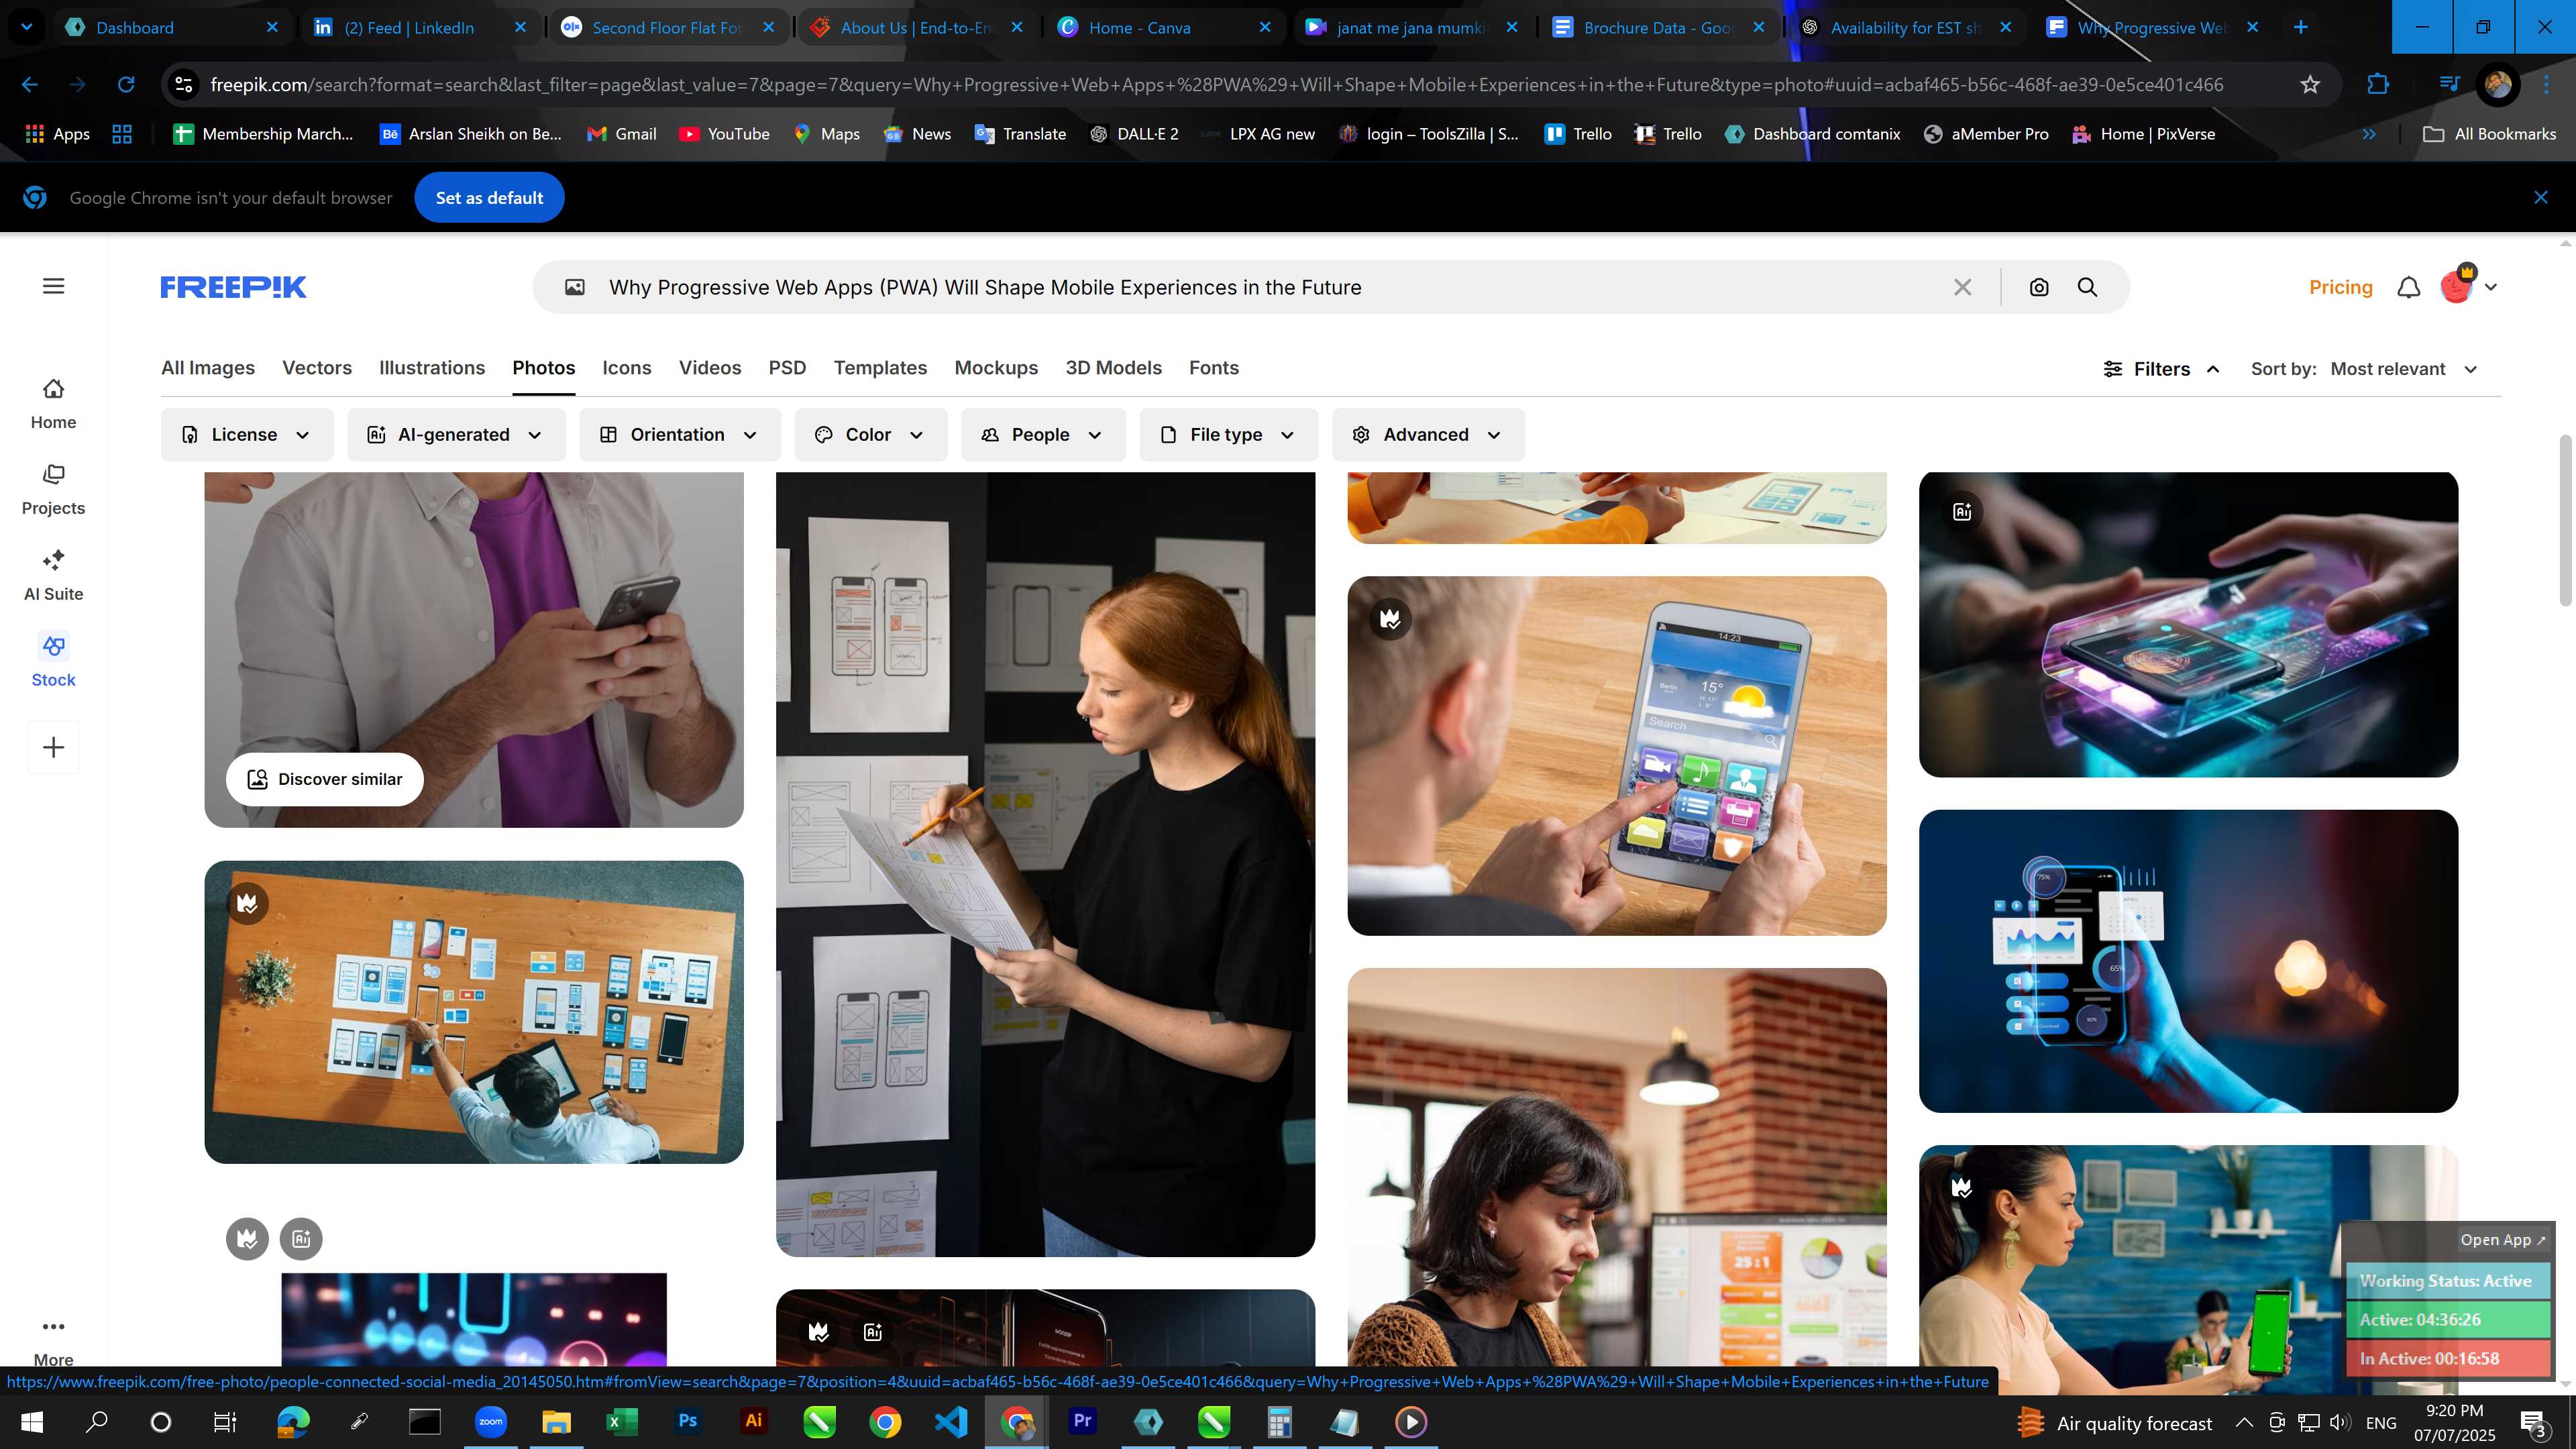Switch to Videos tab

[710, 368]
